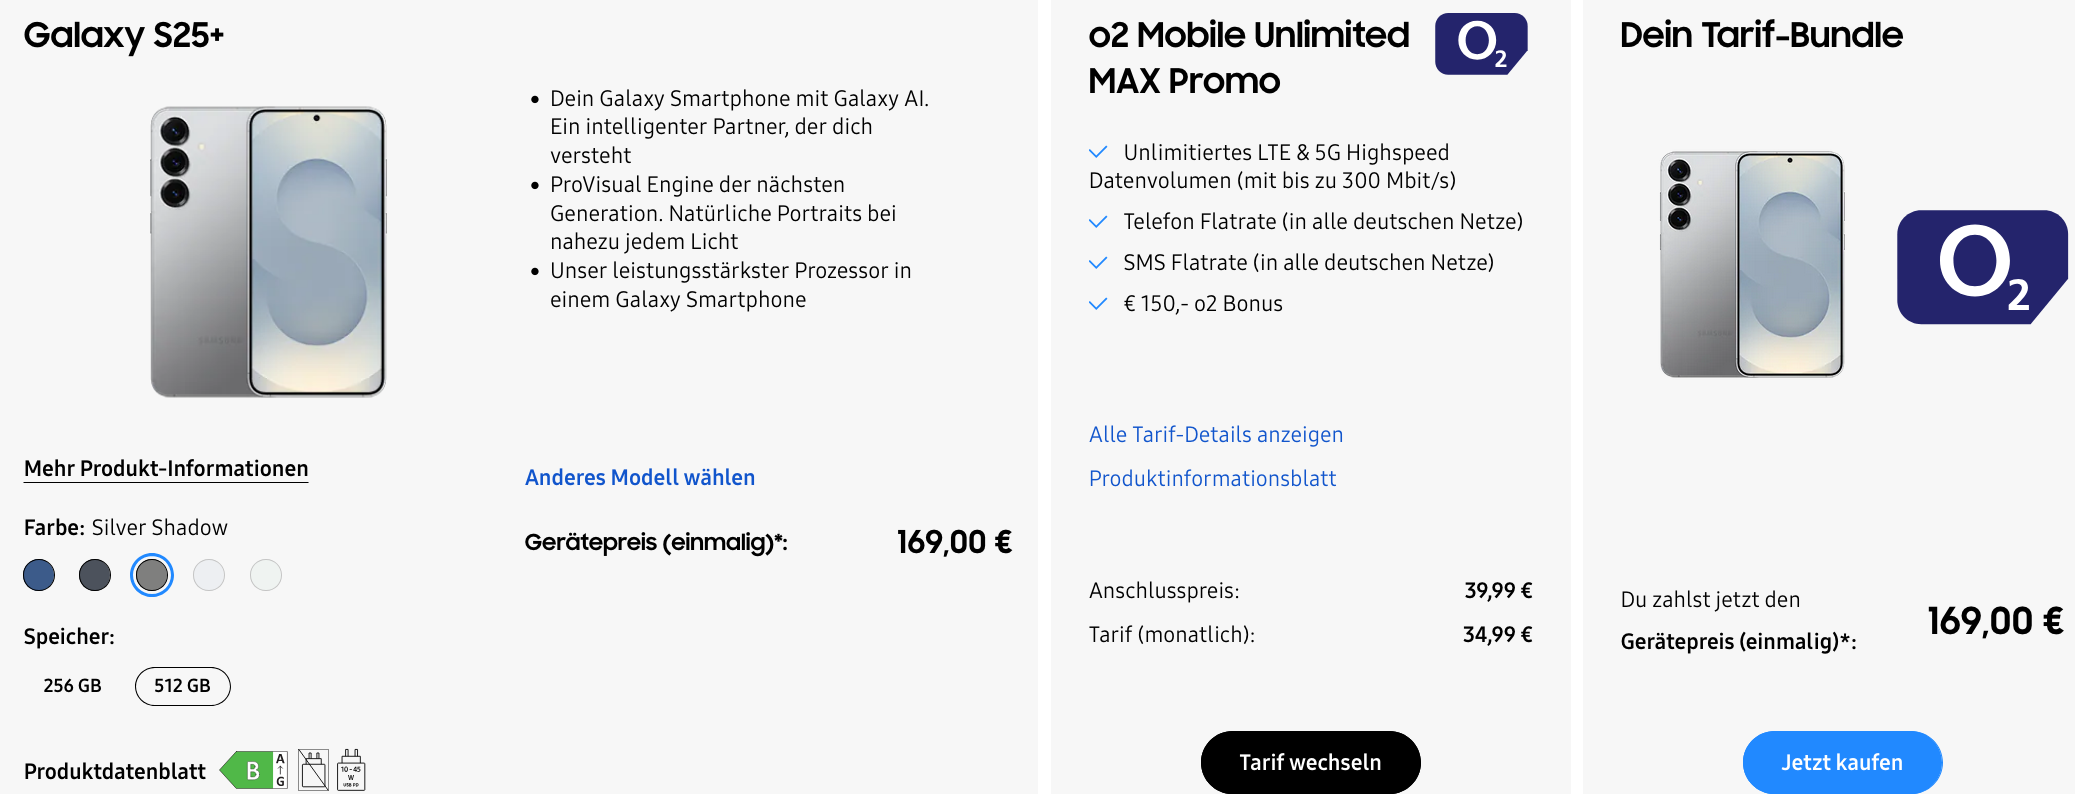Select the 256 GB storage option

coord(72,686)
